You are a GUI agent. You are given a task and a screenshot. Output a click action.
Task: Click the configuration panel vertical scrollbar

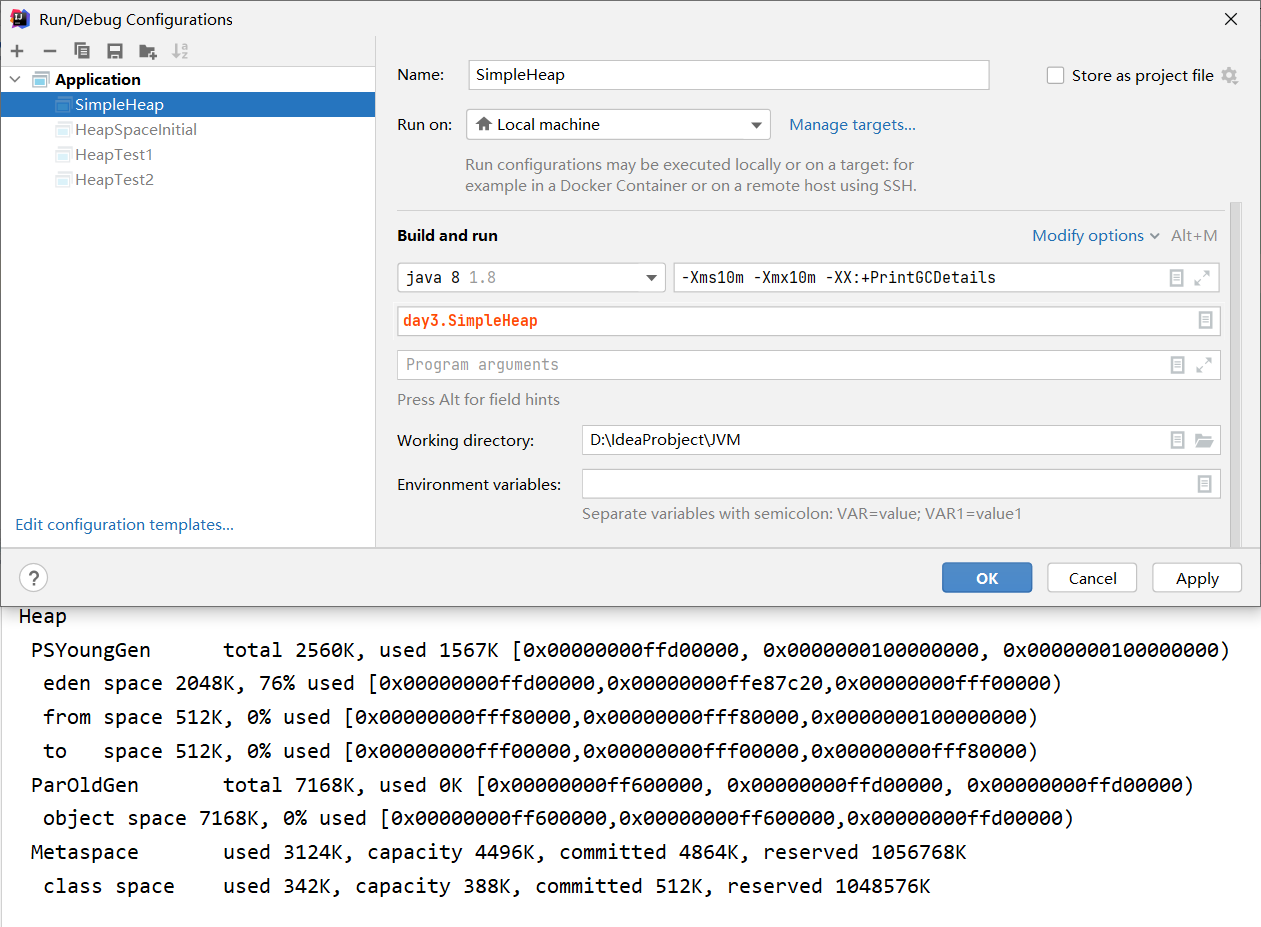pyautogui.click(x=1236, y=374)
